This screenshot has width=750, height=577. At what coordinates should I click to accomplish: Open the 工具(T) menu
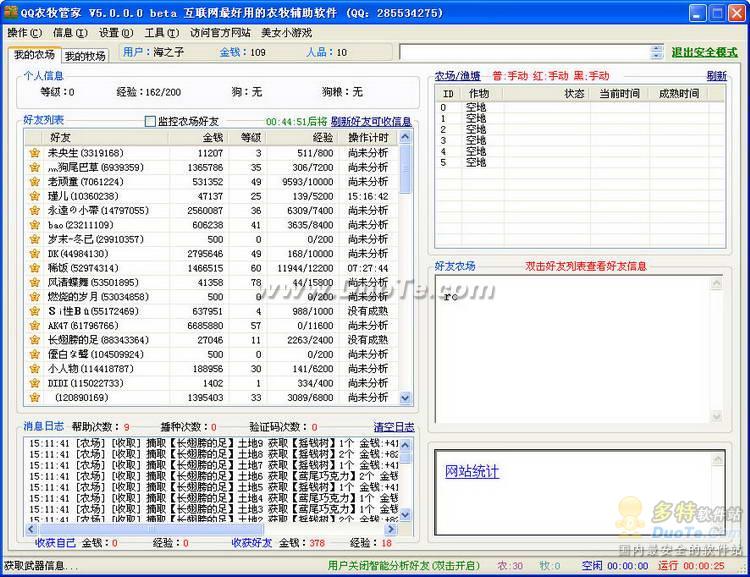[x=162, y=33]
